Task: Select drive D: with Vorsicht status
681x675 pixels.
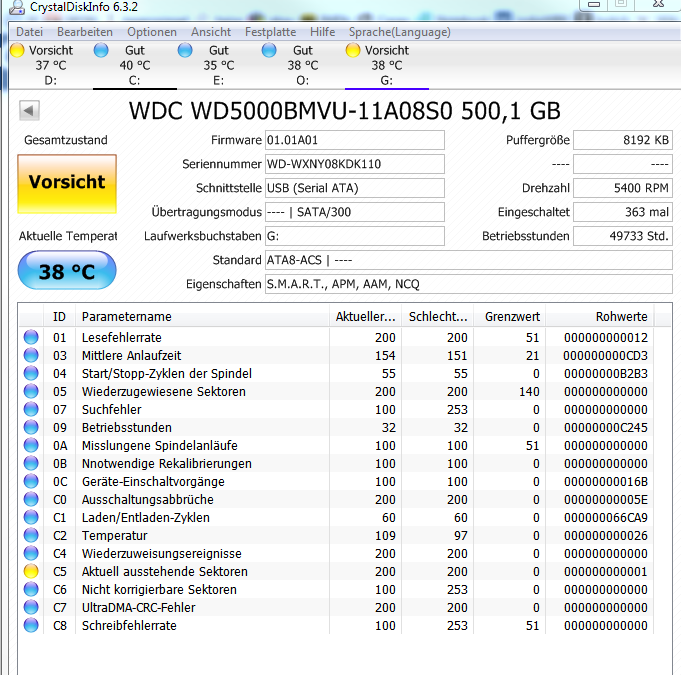Action: pyautogui.click(x=51, y=65)
